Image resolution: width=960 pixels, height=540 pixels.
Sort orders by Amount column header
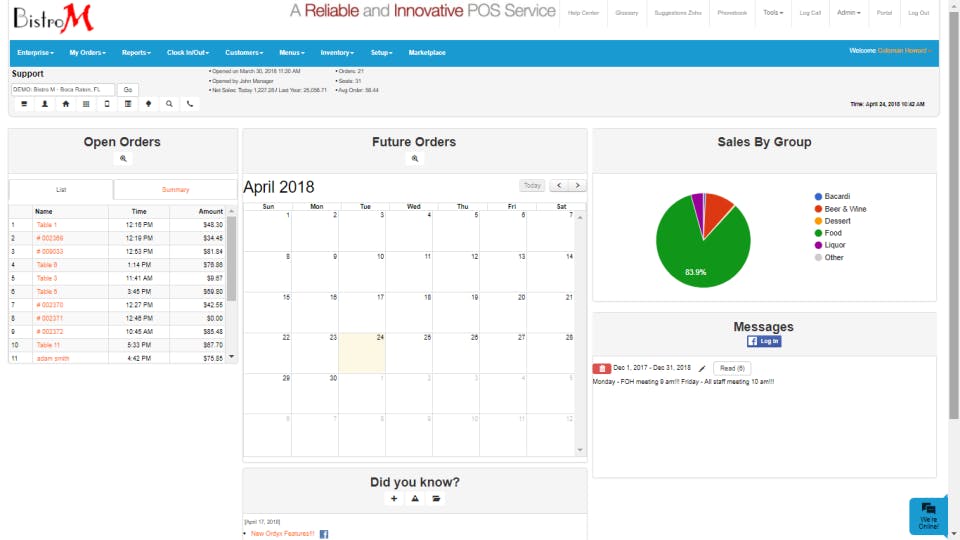[210, 211]
